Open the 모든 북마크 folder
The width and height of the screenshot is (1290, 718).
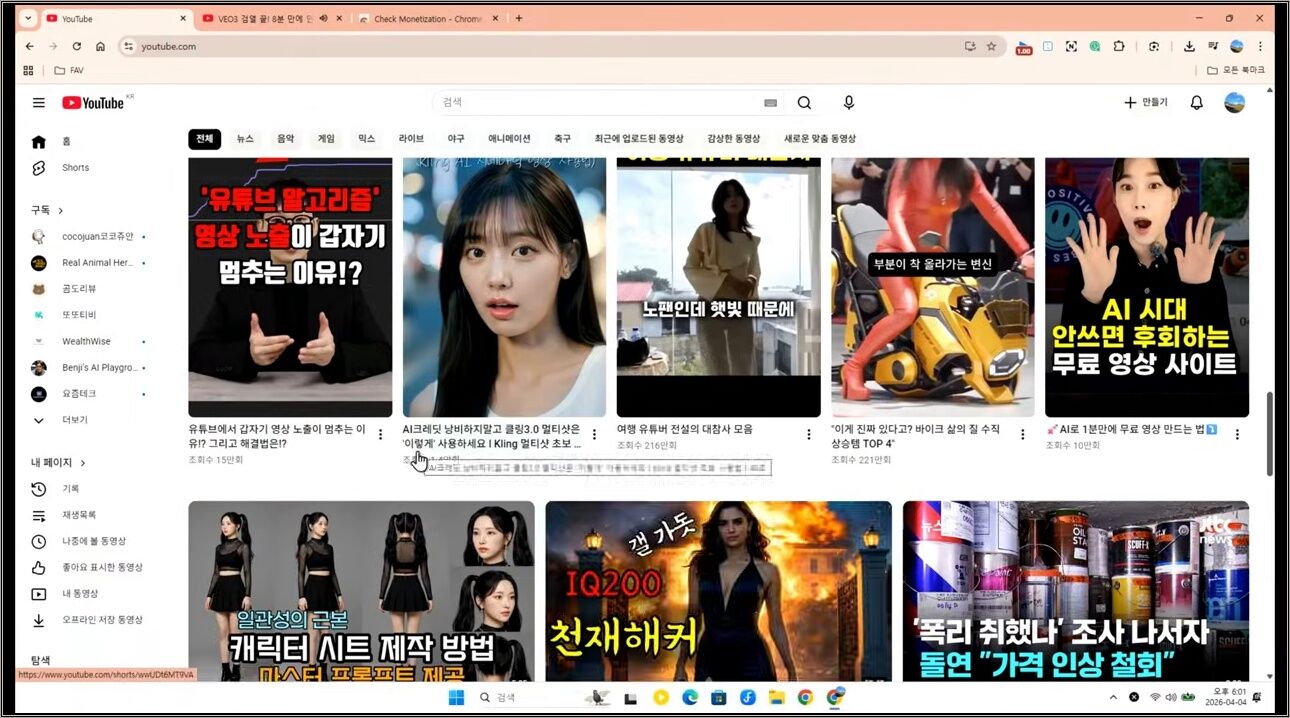(x=1235, y=70)
